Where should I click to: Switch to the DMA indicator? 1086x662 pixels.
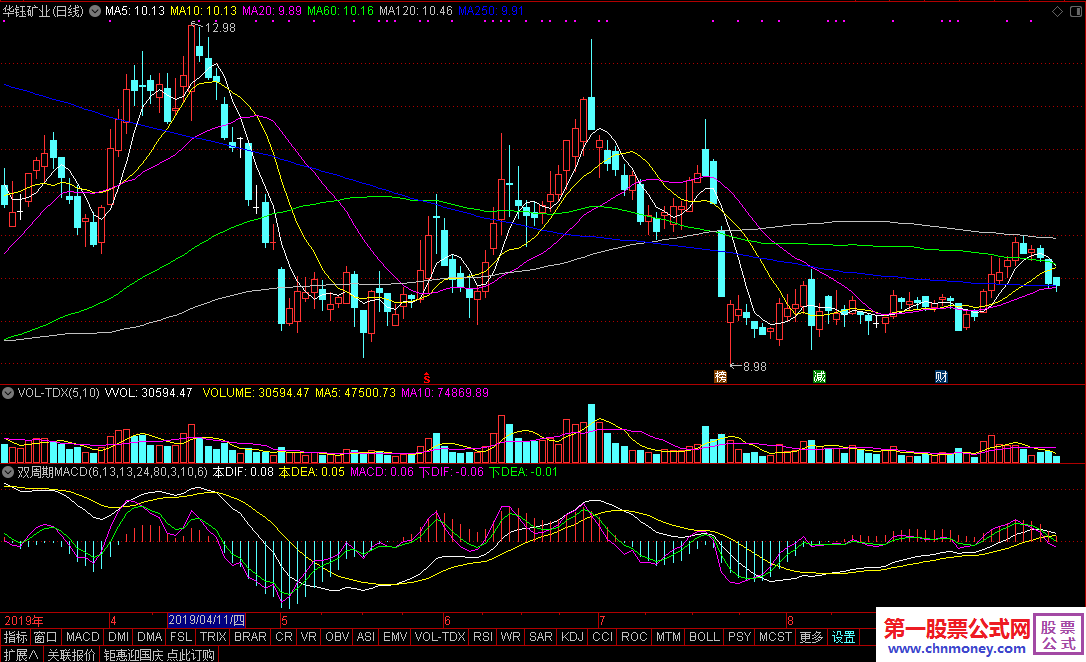(x=149, y=637)
